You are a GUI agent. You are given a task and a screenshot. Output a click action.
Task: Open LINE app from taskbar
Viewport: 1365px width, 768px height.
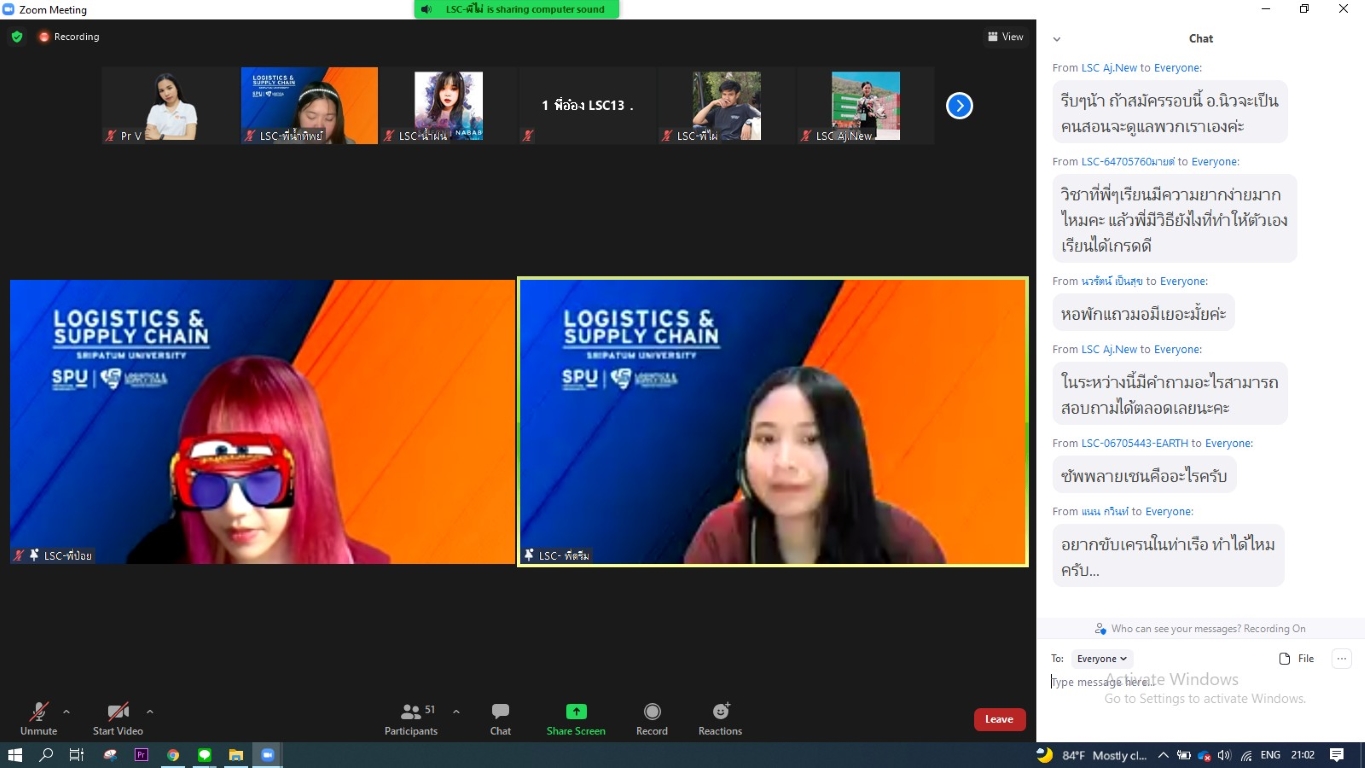tap(205, 755)
